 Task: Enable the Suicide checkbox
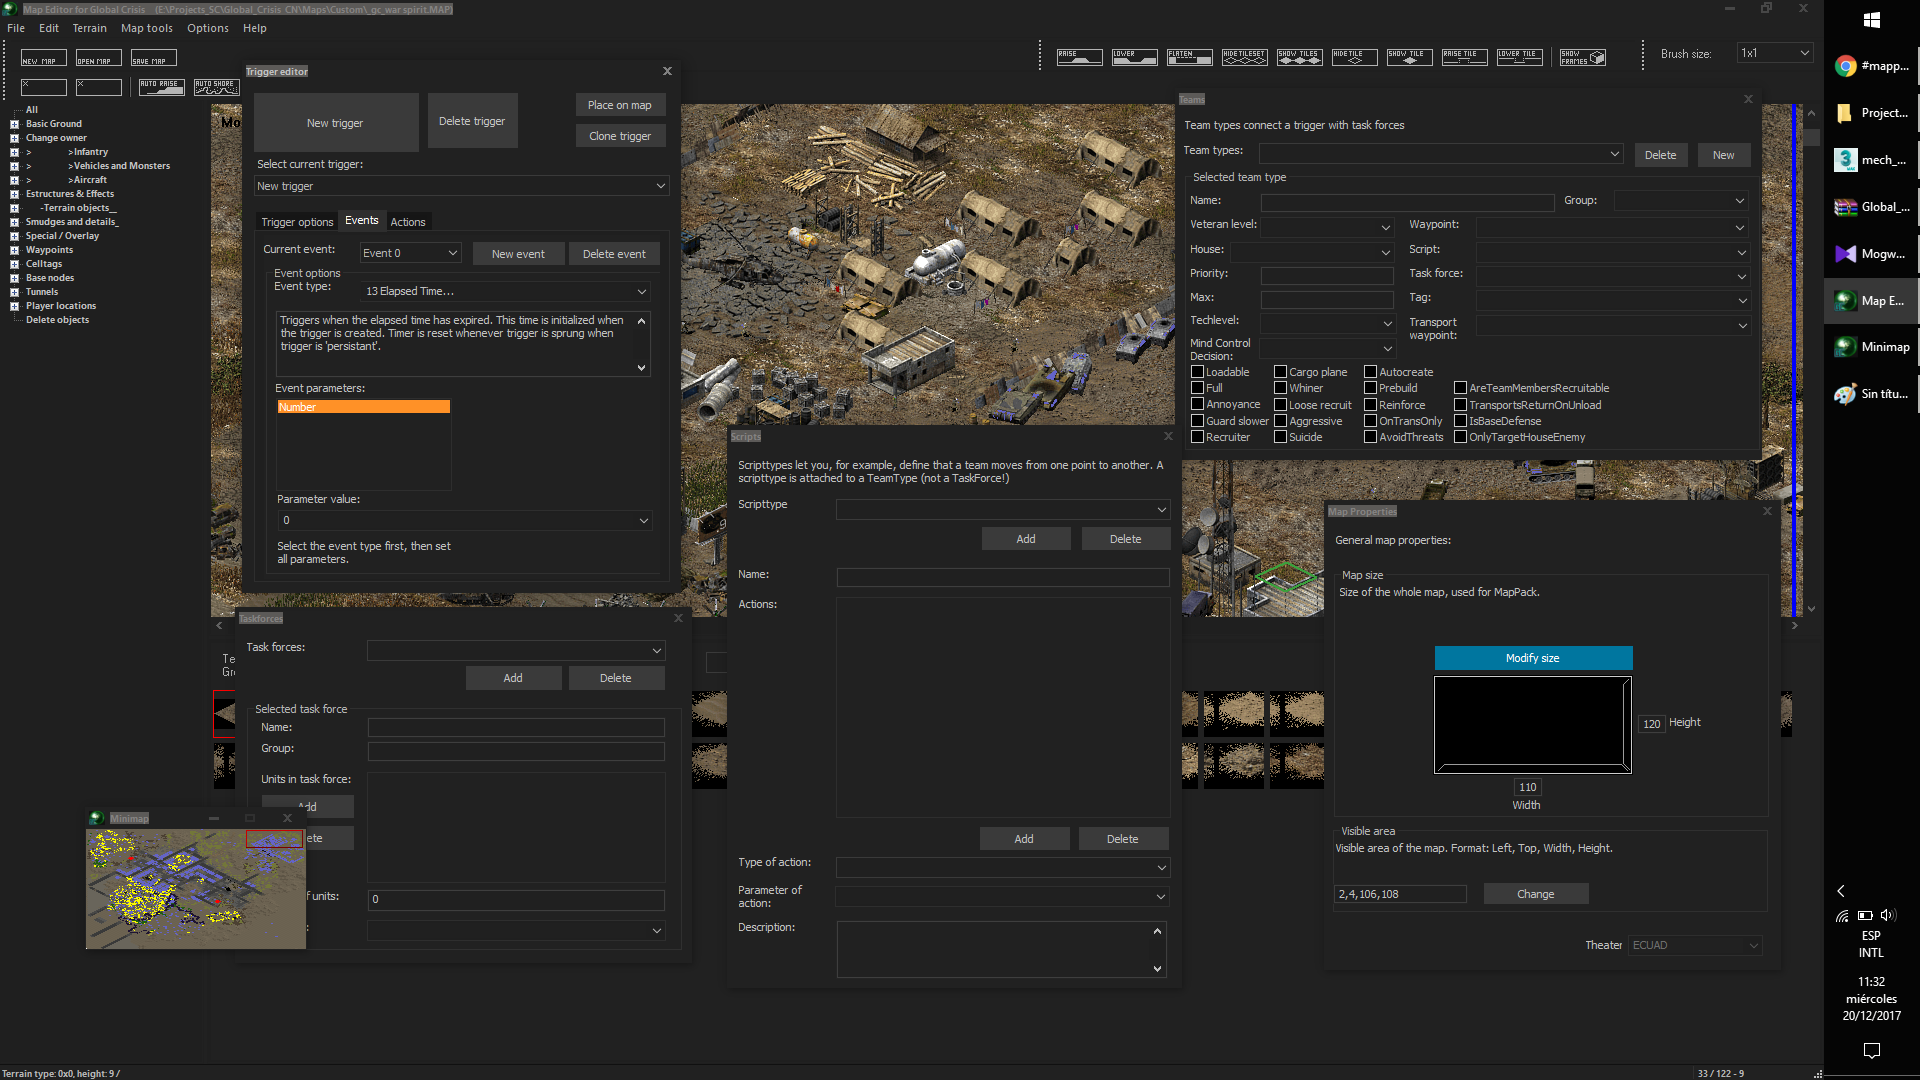click(1280, 437)
